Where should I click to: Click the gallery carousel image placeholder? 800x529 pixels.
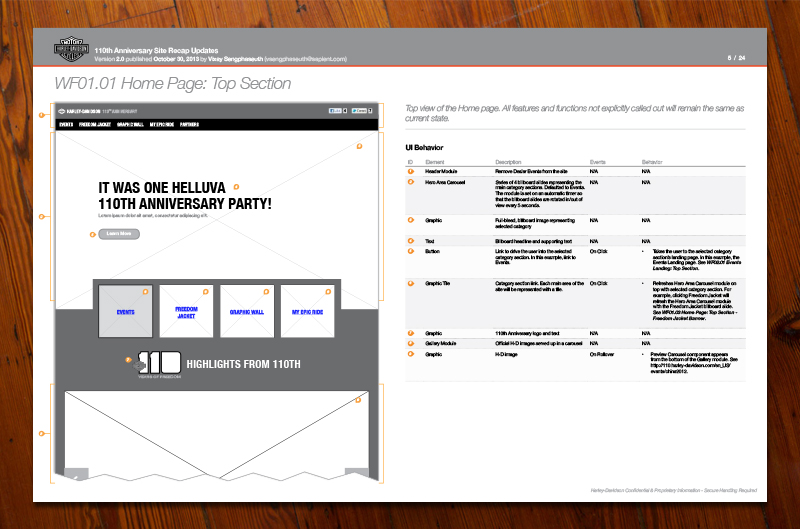[x=216, y=435]
